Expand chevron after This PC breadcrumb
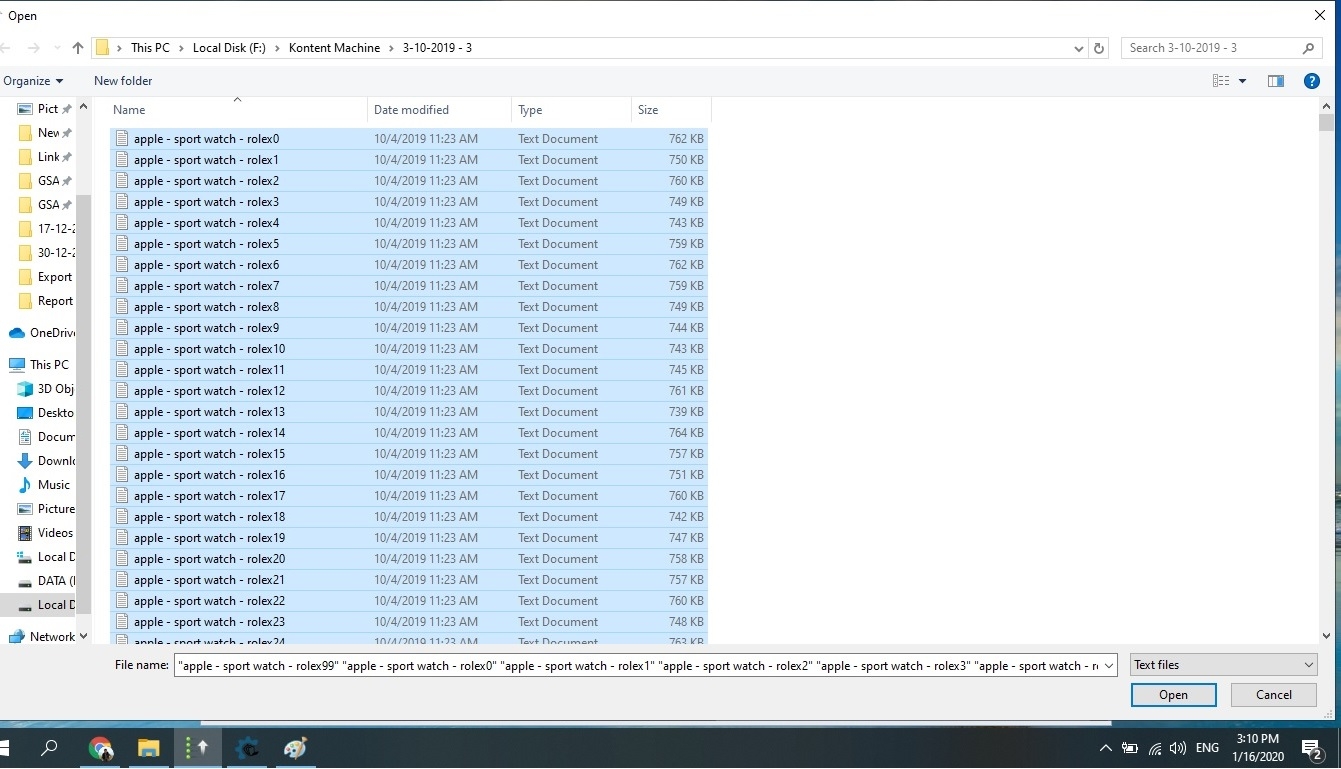This screenshot has width=1341, height=769. click(x=181, y=48)
